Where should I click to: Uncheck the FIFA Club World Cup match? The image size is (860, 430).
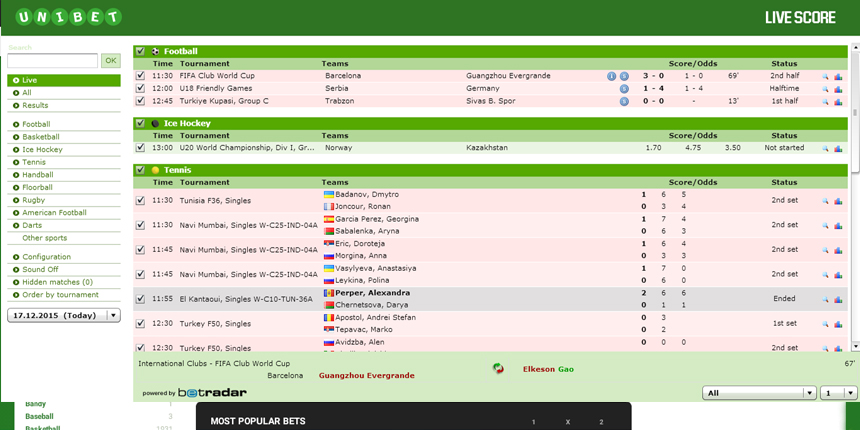[x=140, y=76]
